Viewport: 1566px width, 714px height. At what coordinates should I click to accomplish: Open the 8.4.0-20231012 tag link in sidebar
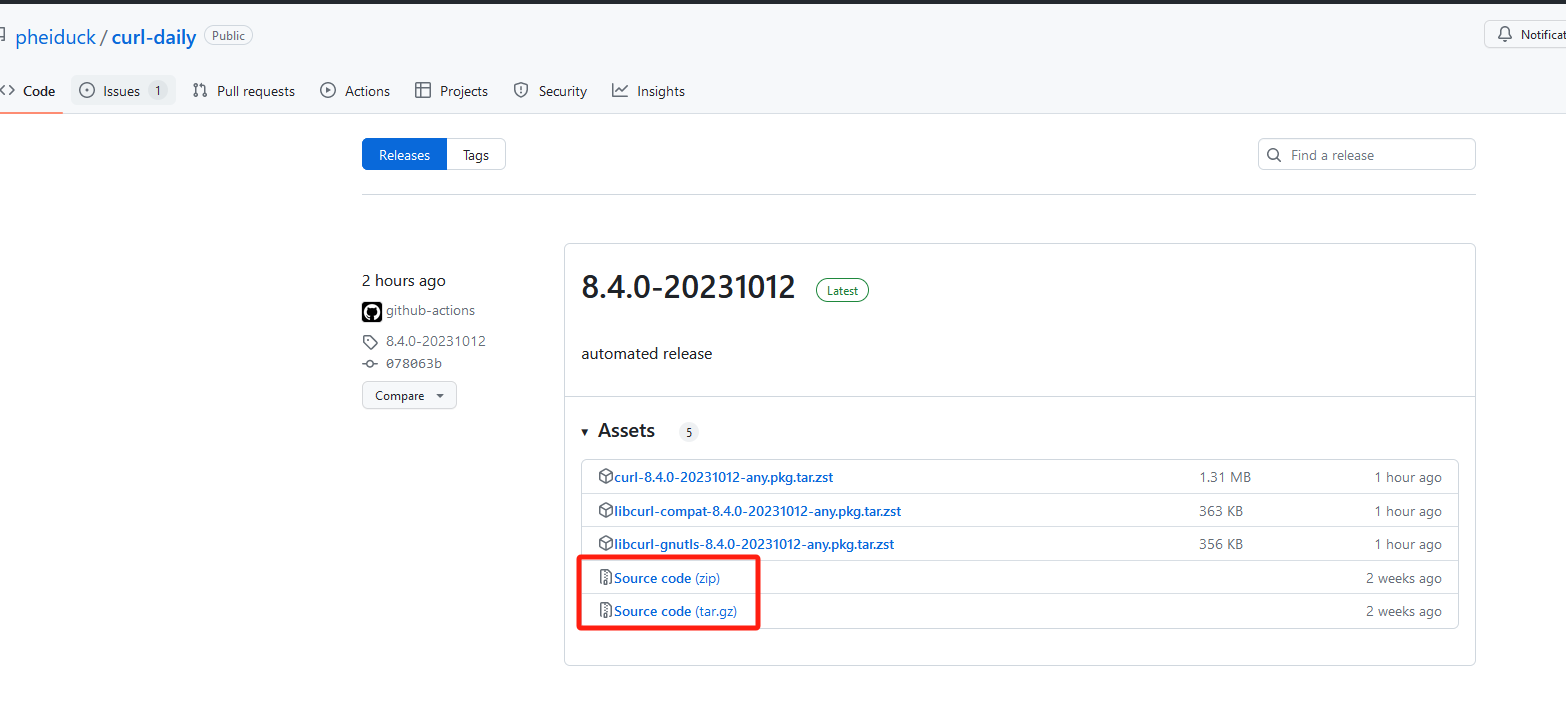click(435, 341)
